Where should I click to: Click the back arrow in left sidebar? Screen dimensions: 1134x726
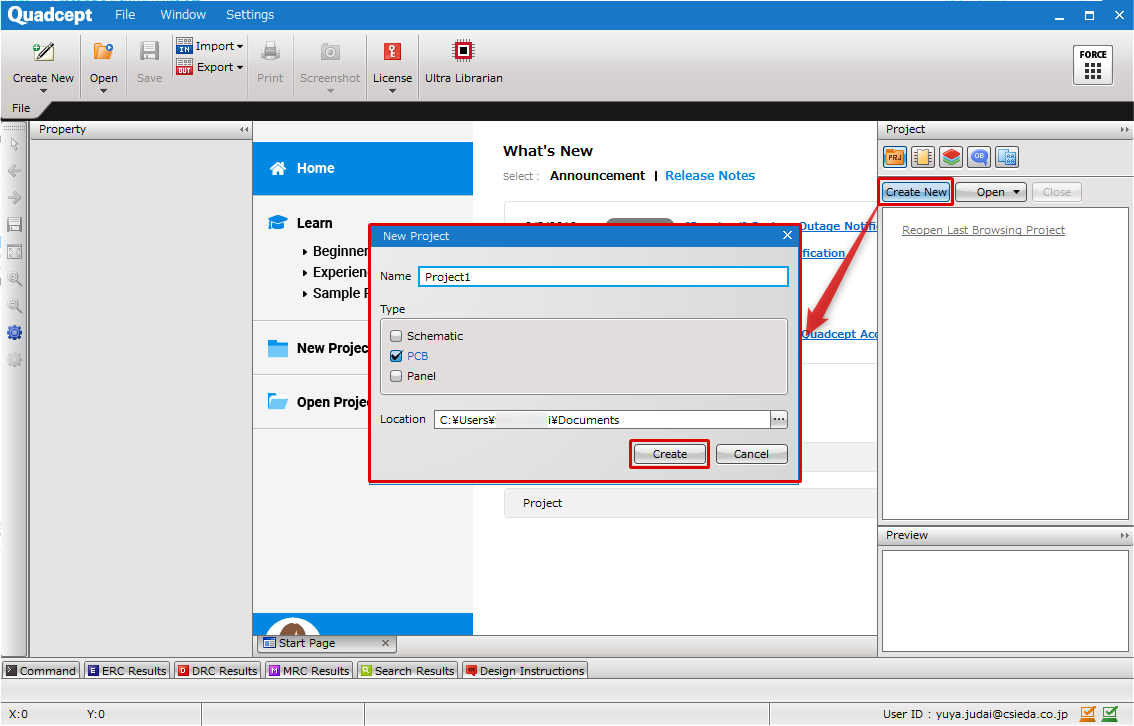[14, 171]
